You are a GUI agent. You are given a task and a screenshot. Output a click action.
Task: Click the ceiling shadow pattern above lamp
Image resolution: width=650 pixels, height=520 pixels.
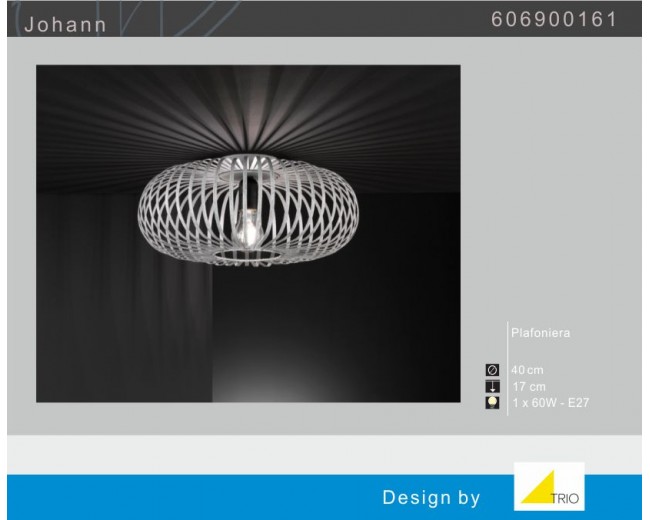tap(250, 110)
